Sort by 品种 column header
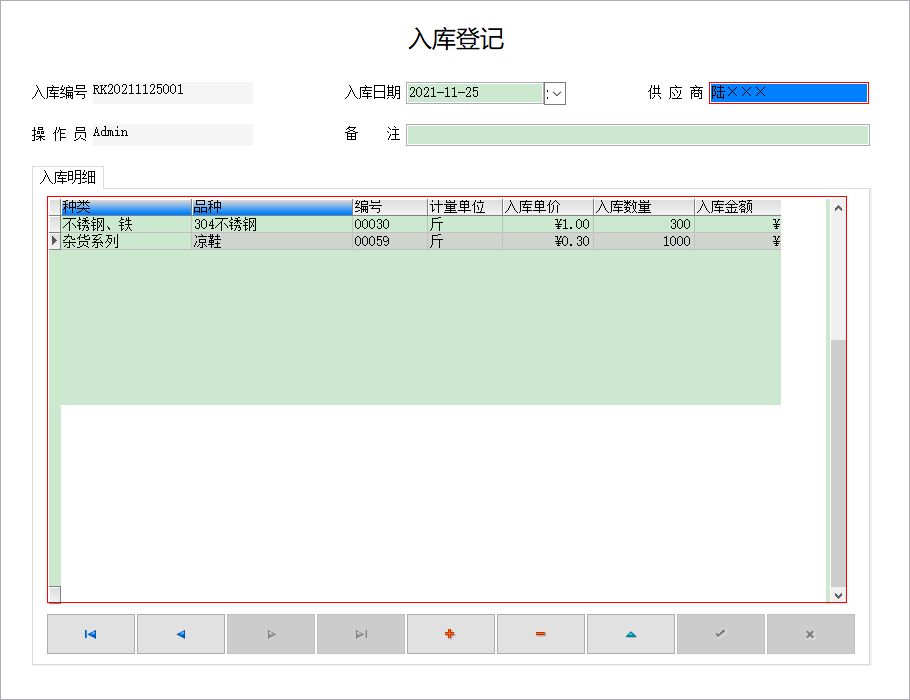The image size is (910, 700). coord(272,207)
